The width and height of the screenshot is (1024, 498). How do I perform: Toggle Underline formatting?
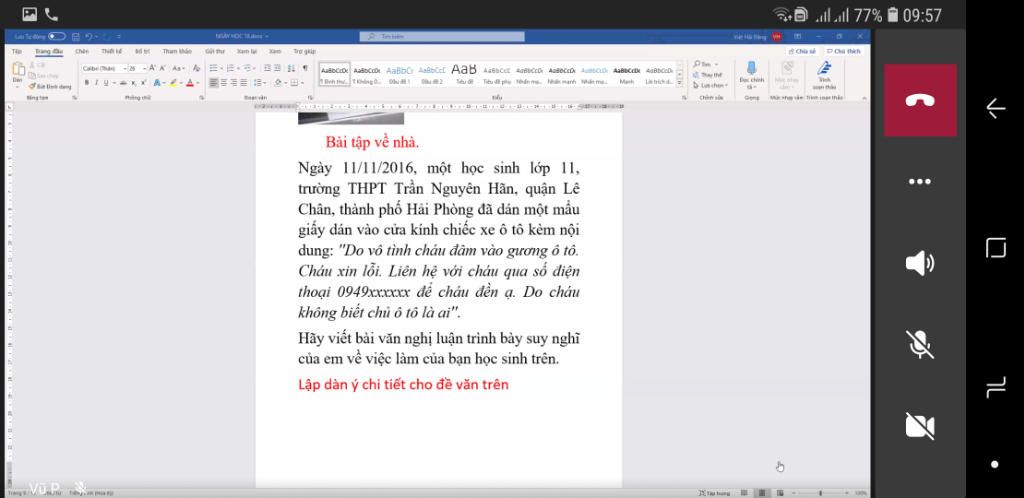tap(106, 83)
